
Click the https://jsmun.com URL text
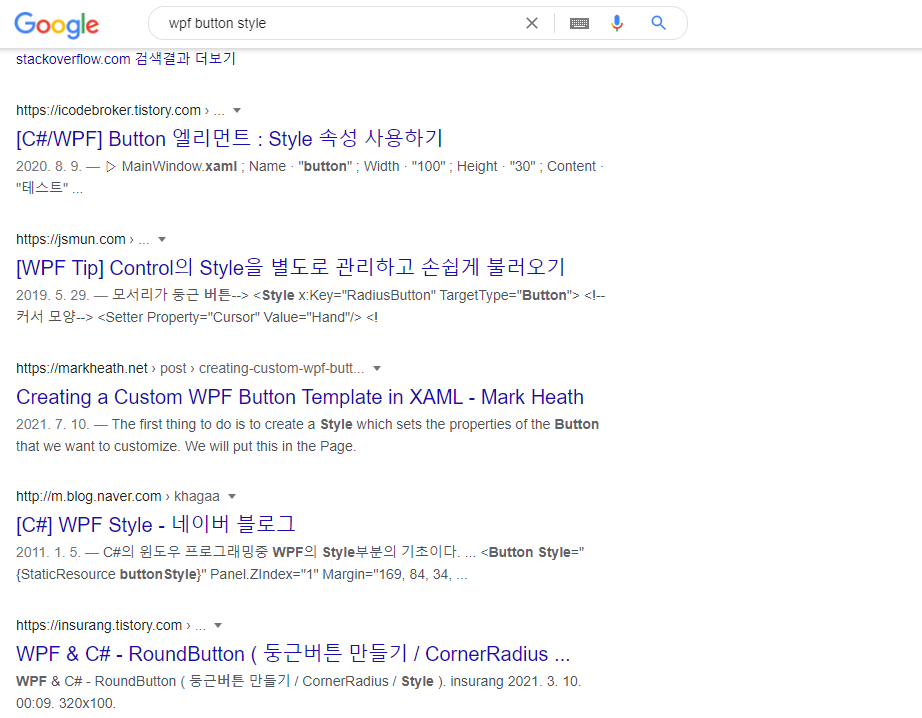71,239
